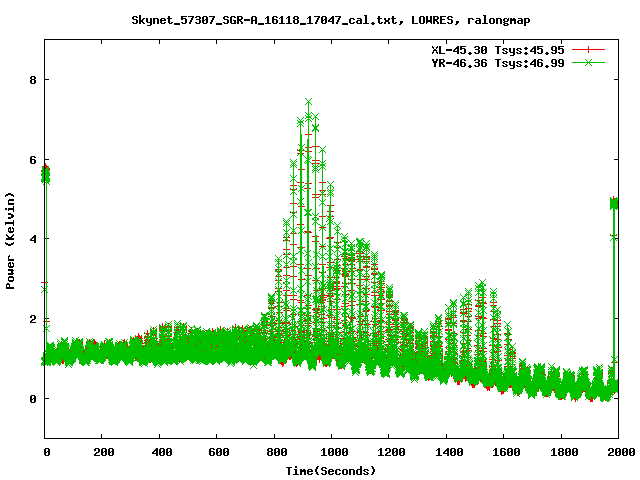
Task: Click the x-axis tick label '200'
Action: click(104, 452)
